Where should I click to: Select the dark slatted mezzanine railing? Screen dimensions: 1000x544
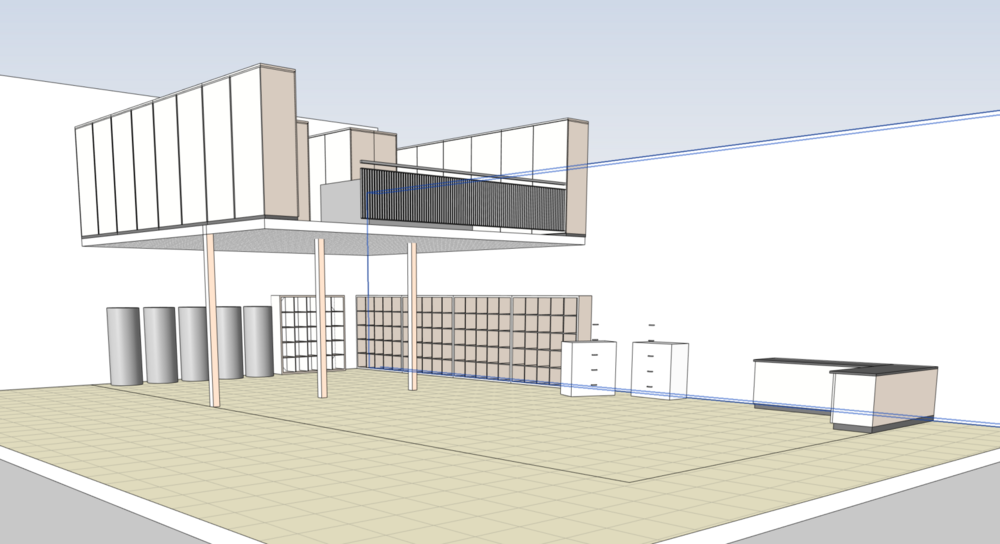click(x=463, y=198)
